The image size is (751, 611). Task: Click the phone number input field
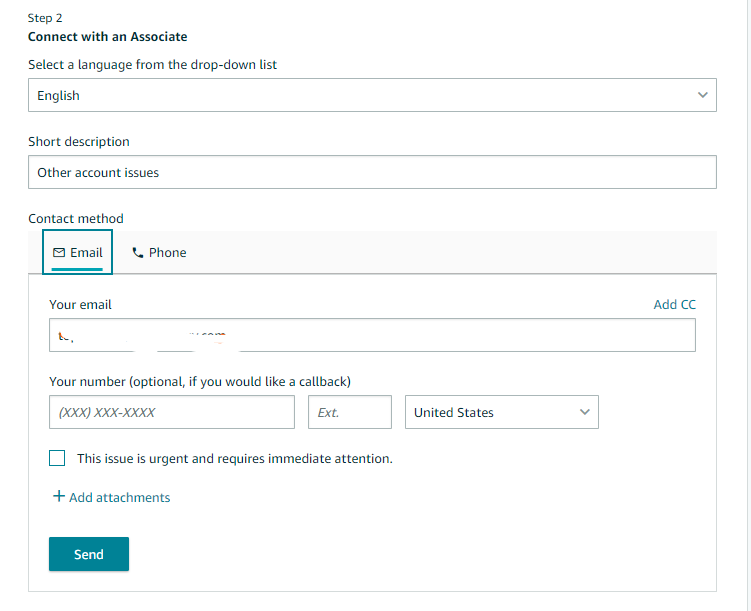(172, 412)
